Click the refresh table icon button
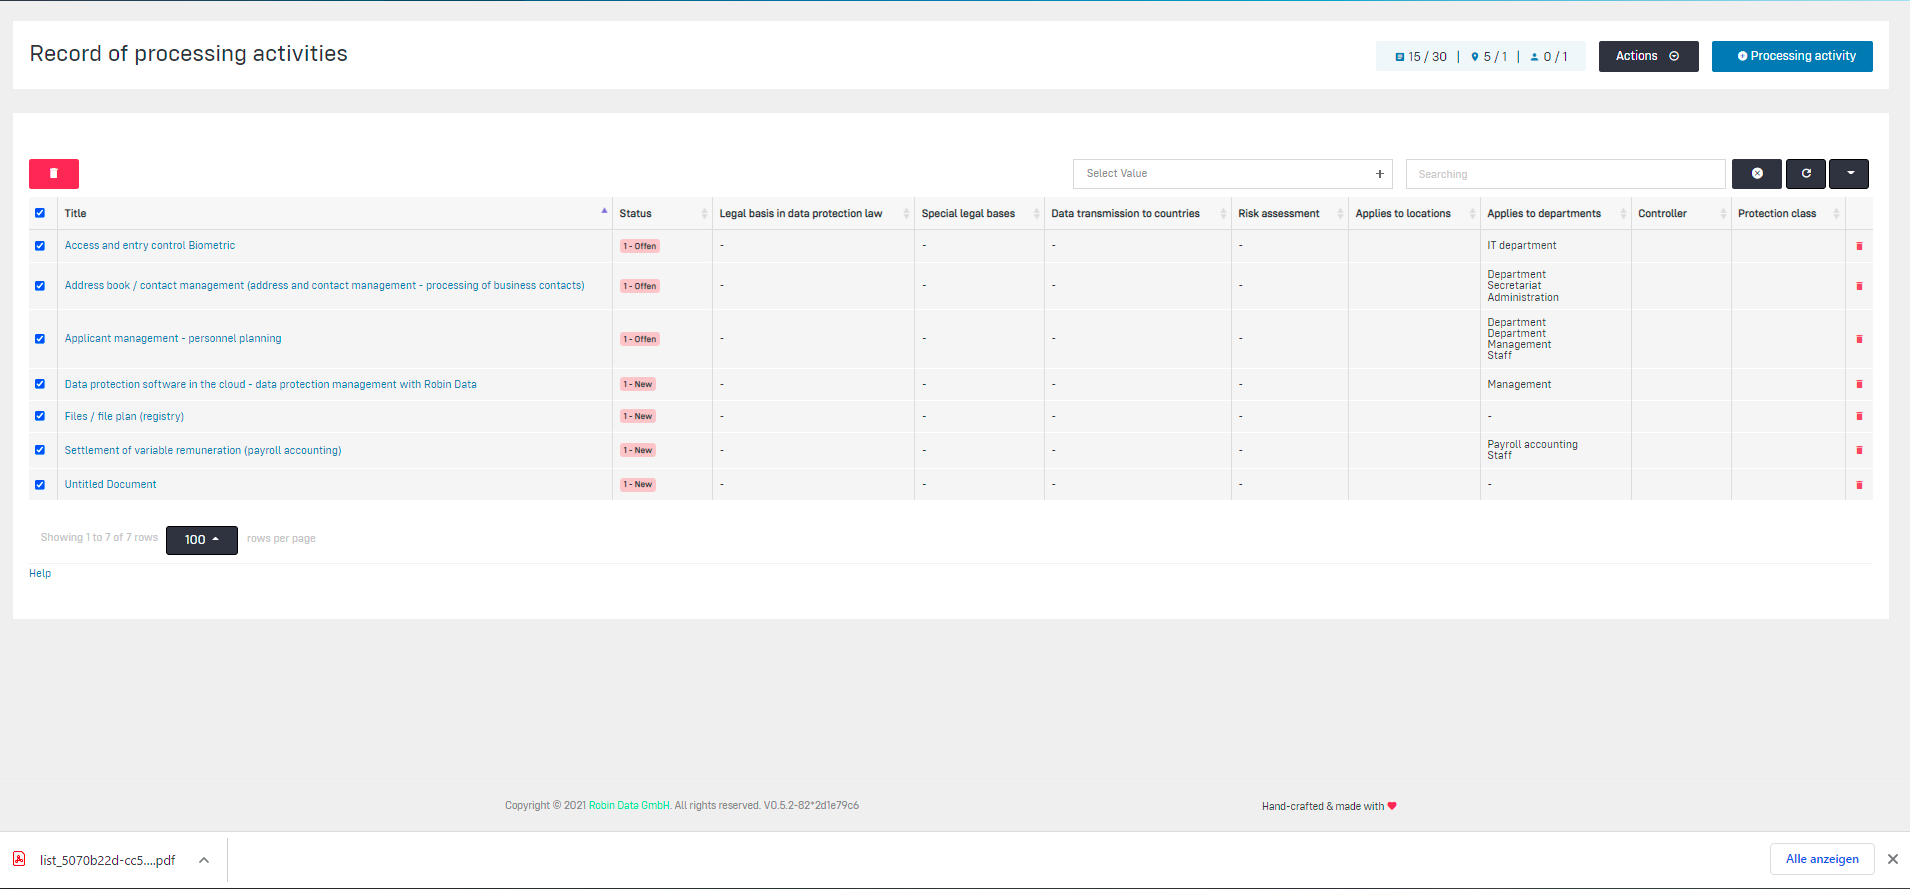The image size is (1910, 889). (1806, 174)
